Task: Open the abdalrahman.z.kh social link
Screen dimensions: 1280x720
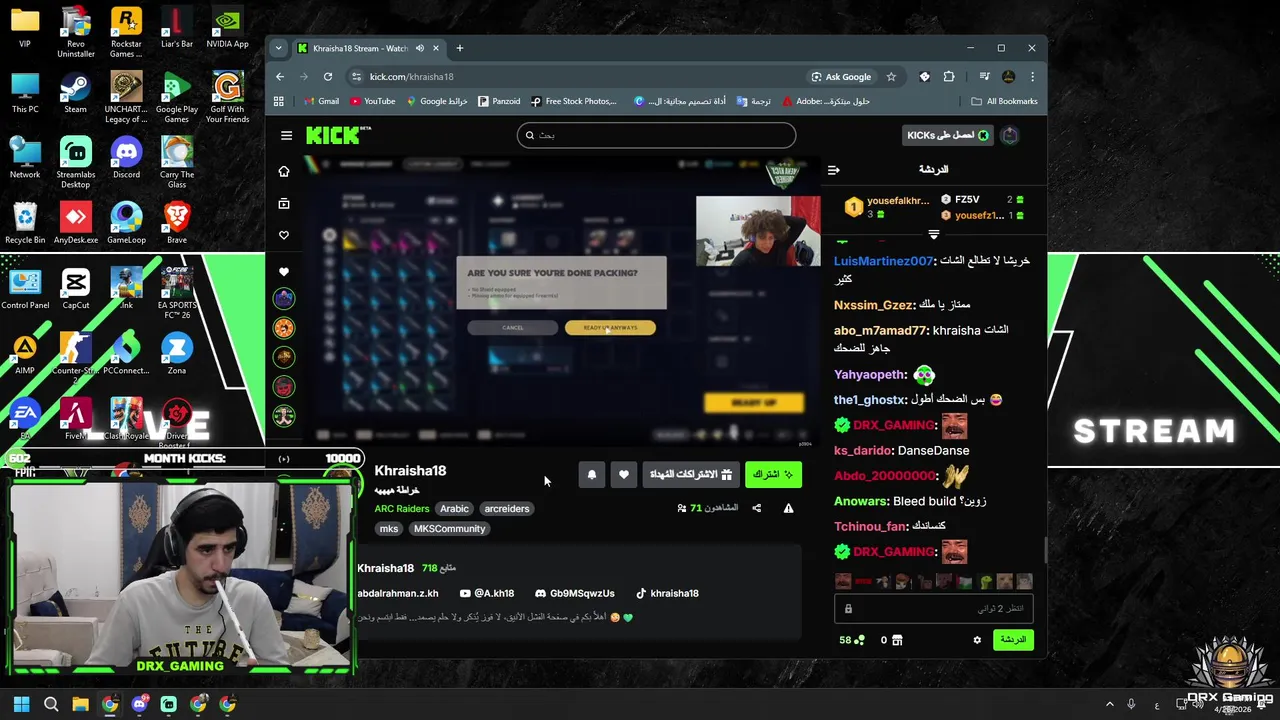Action: coord(398,593)
